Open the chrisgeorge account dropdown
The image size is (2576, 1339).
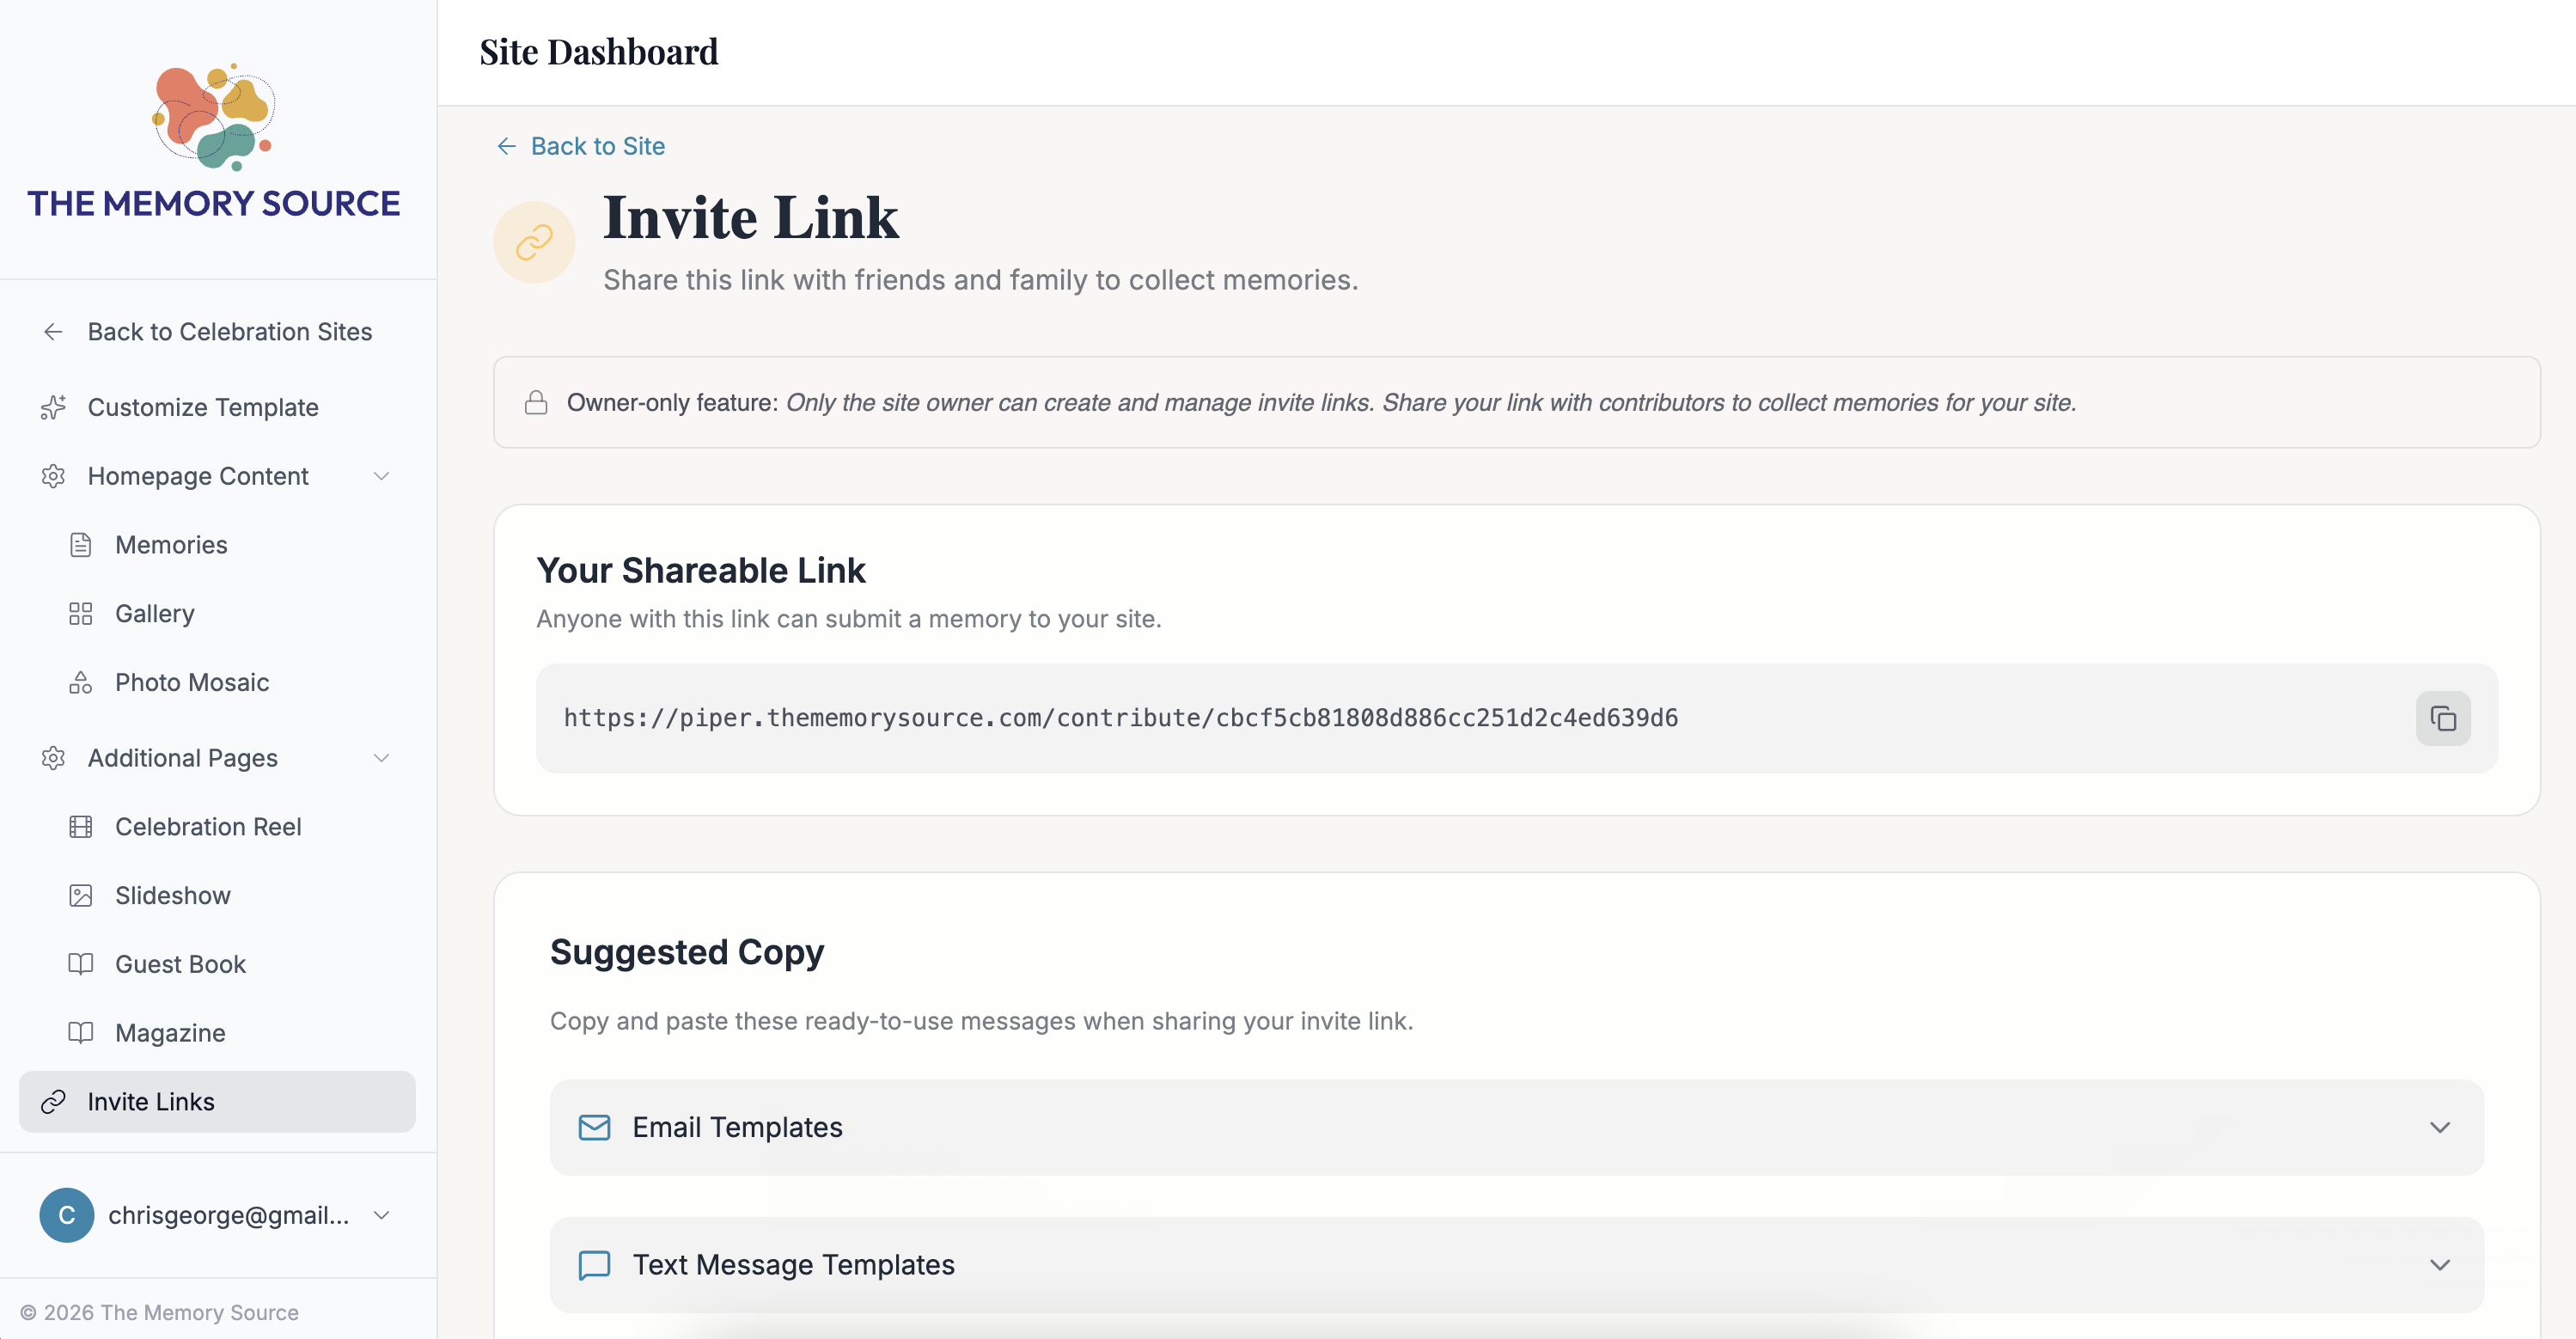(381, 1215)
